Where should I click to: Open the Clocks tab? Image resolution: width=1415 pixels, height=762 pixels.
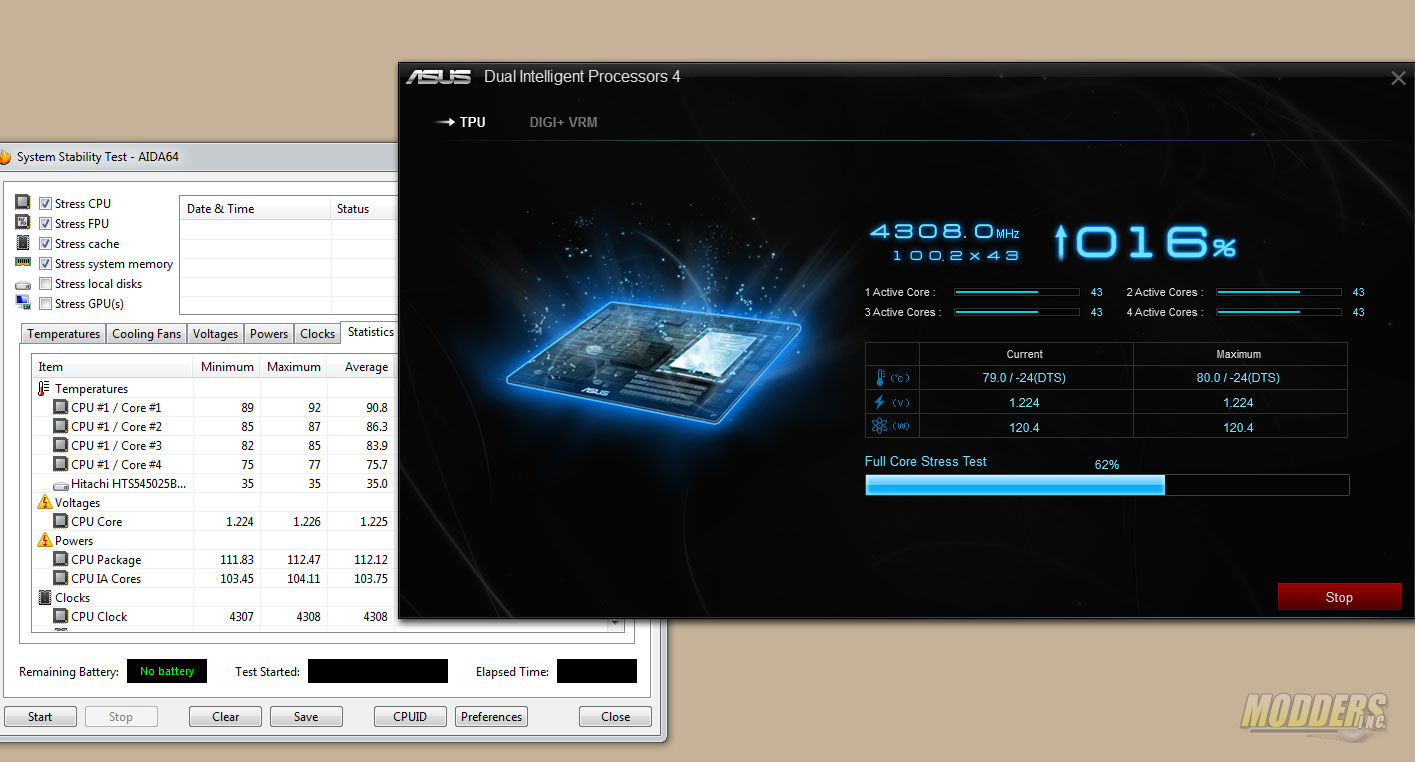click(317, 334)
